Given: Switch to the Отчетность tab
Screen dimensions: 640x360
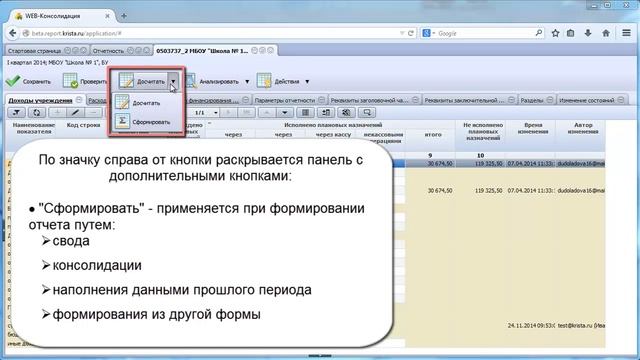Looking at the screenshot, I should coord(108,51).
